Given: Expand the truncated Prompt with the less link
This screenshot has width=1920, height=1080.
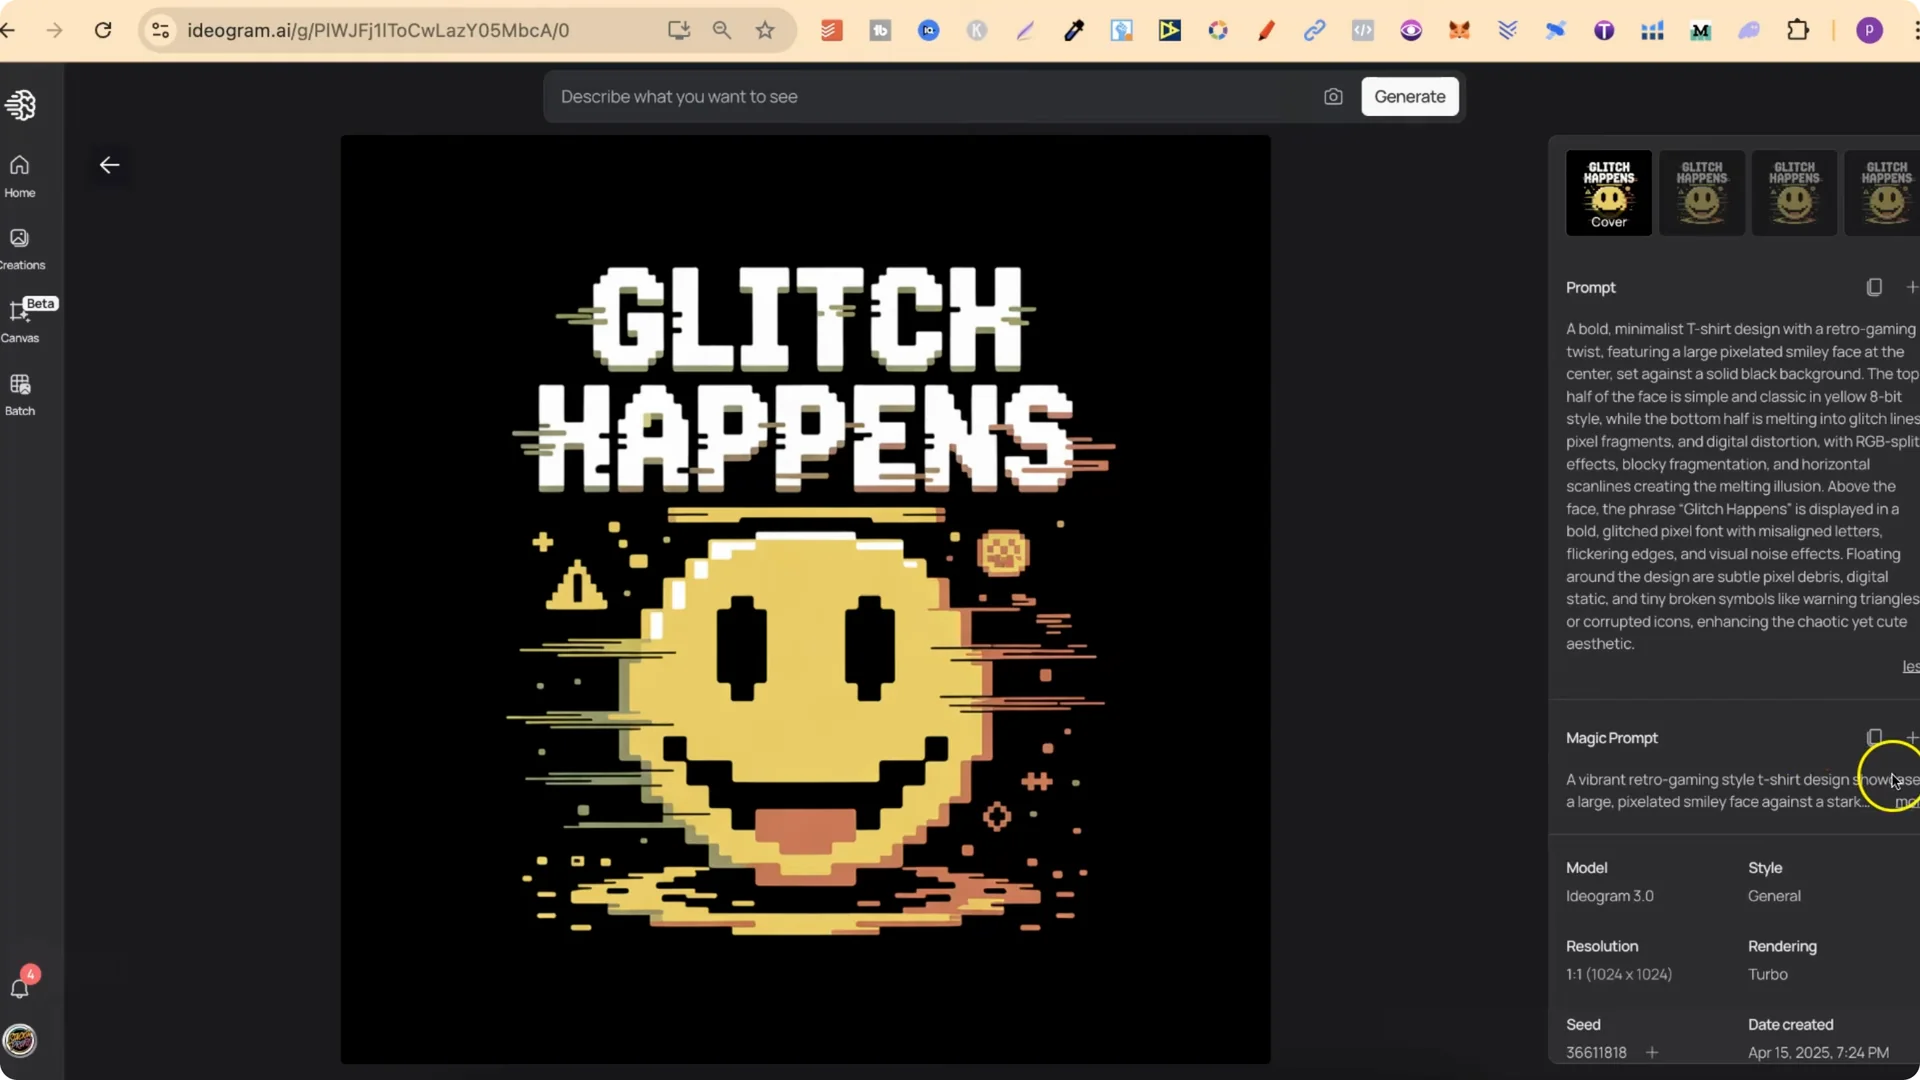Looking at the screenshot, I should [1910, 666].
